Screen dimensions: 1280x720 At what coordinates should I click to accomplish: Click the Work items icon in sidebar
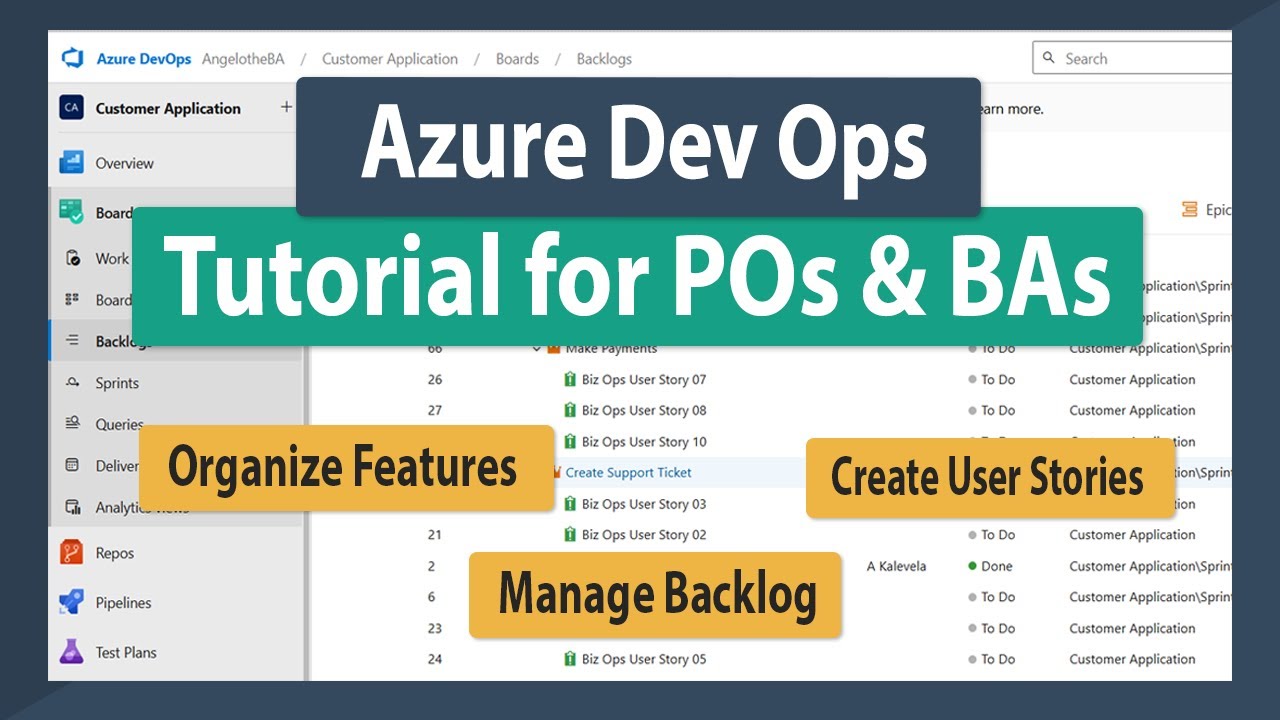coord(72,258)
